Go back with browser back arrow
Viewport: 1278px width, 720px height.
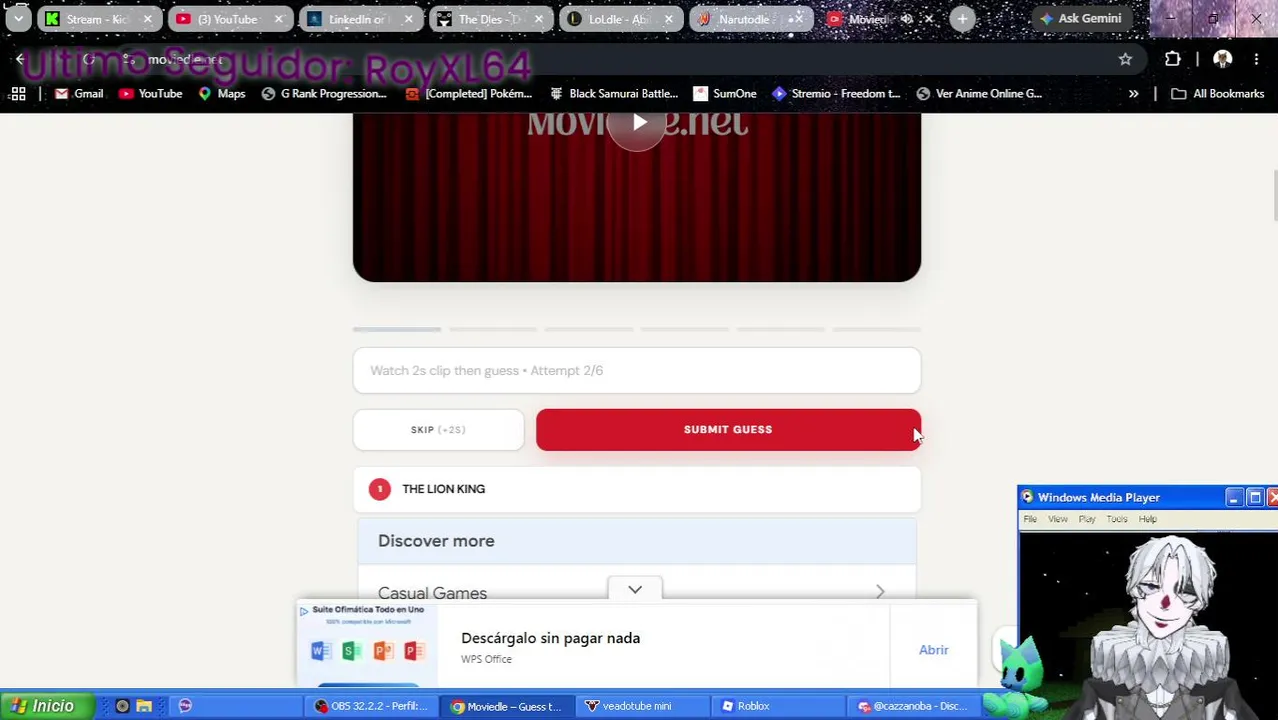tap(20, 60)
